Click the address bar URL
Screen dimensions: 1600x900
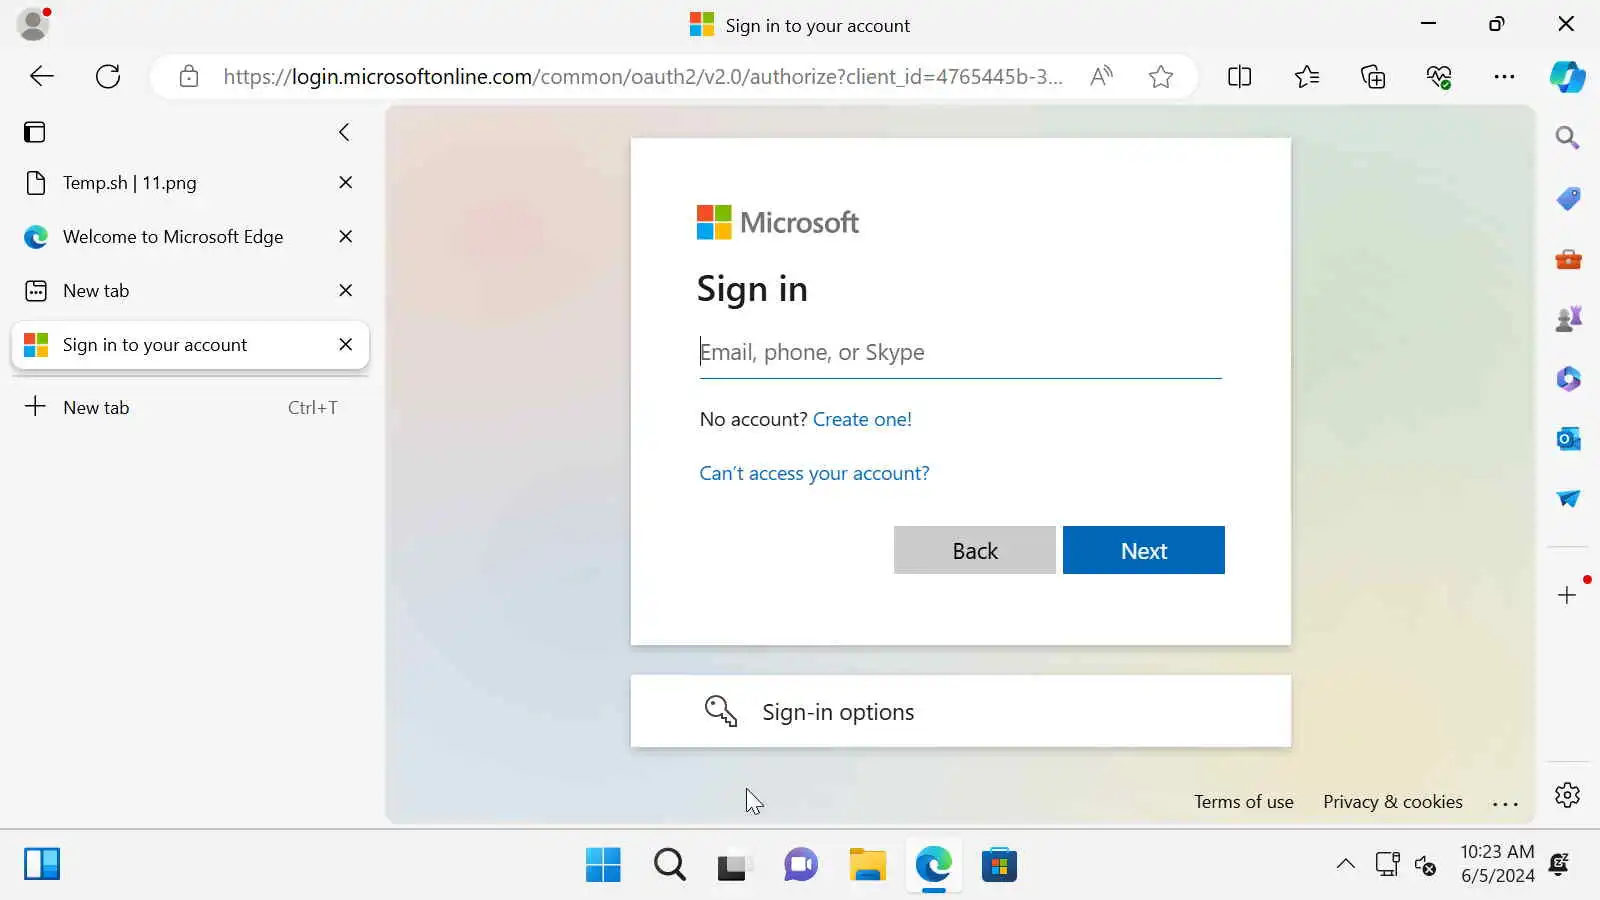642,77
